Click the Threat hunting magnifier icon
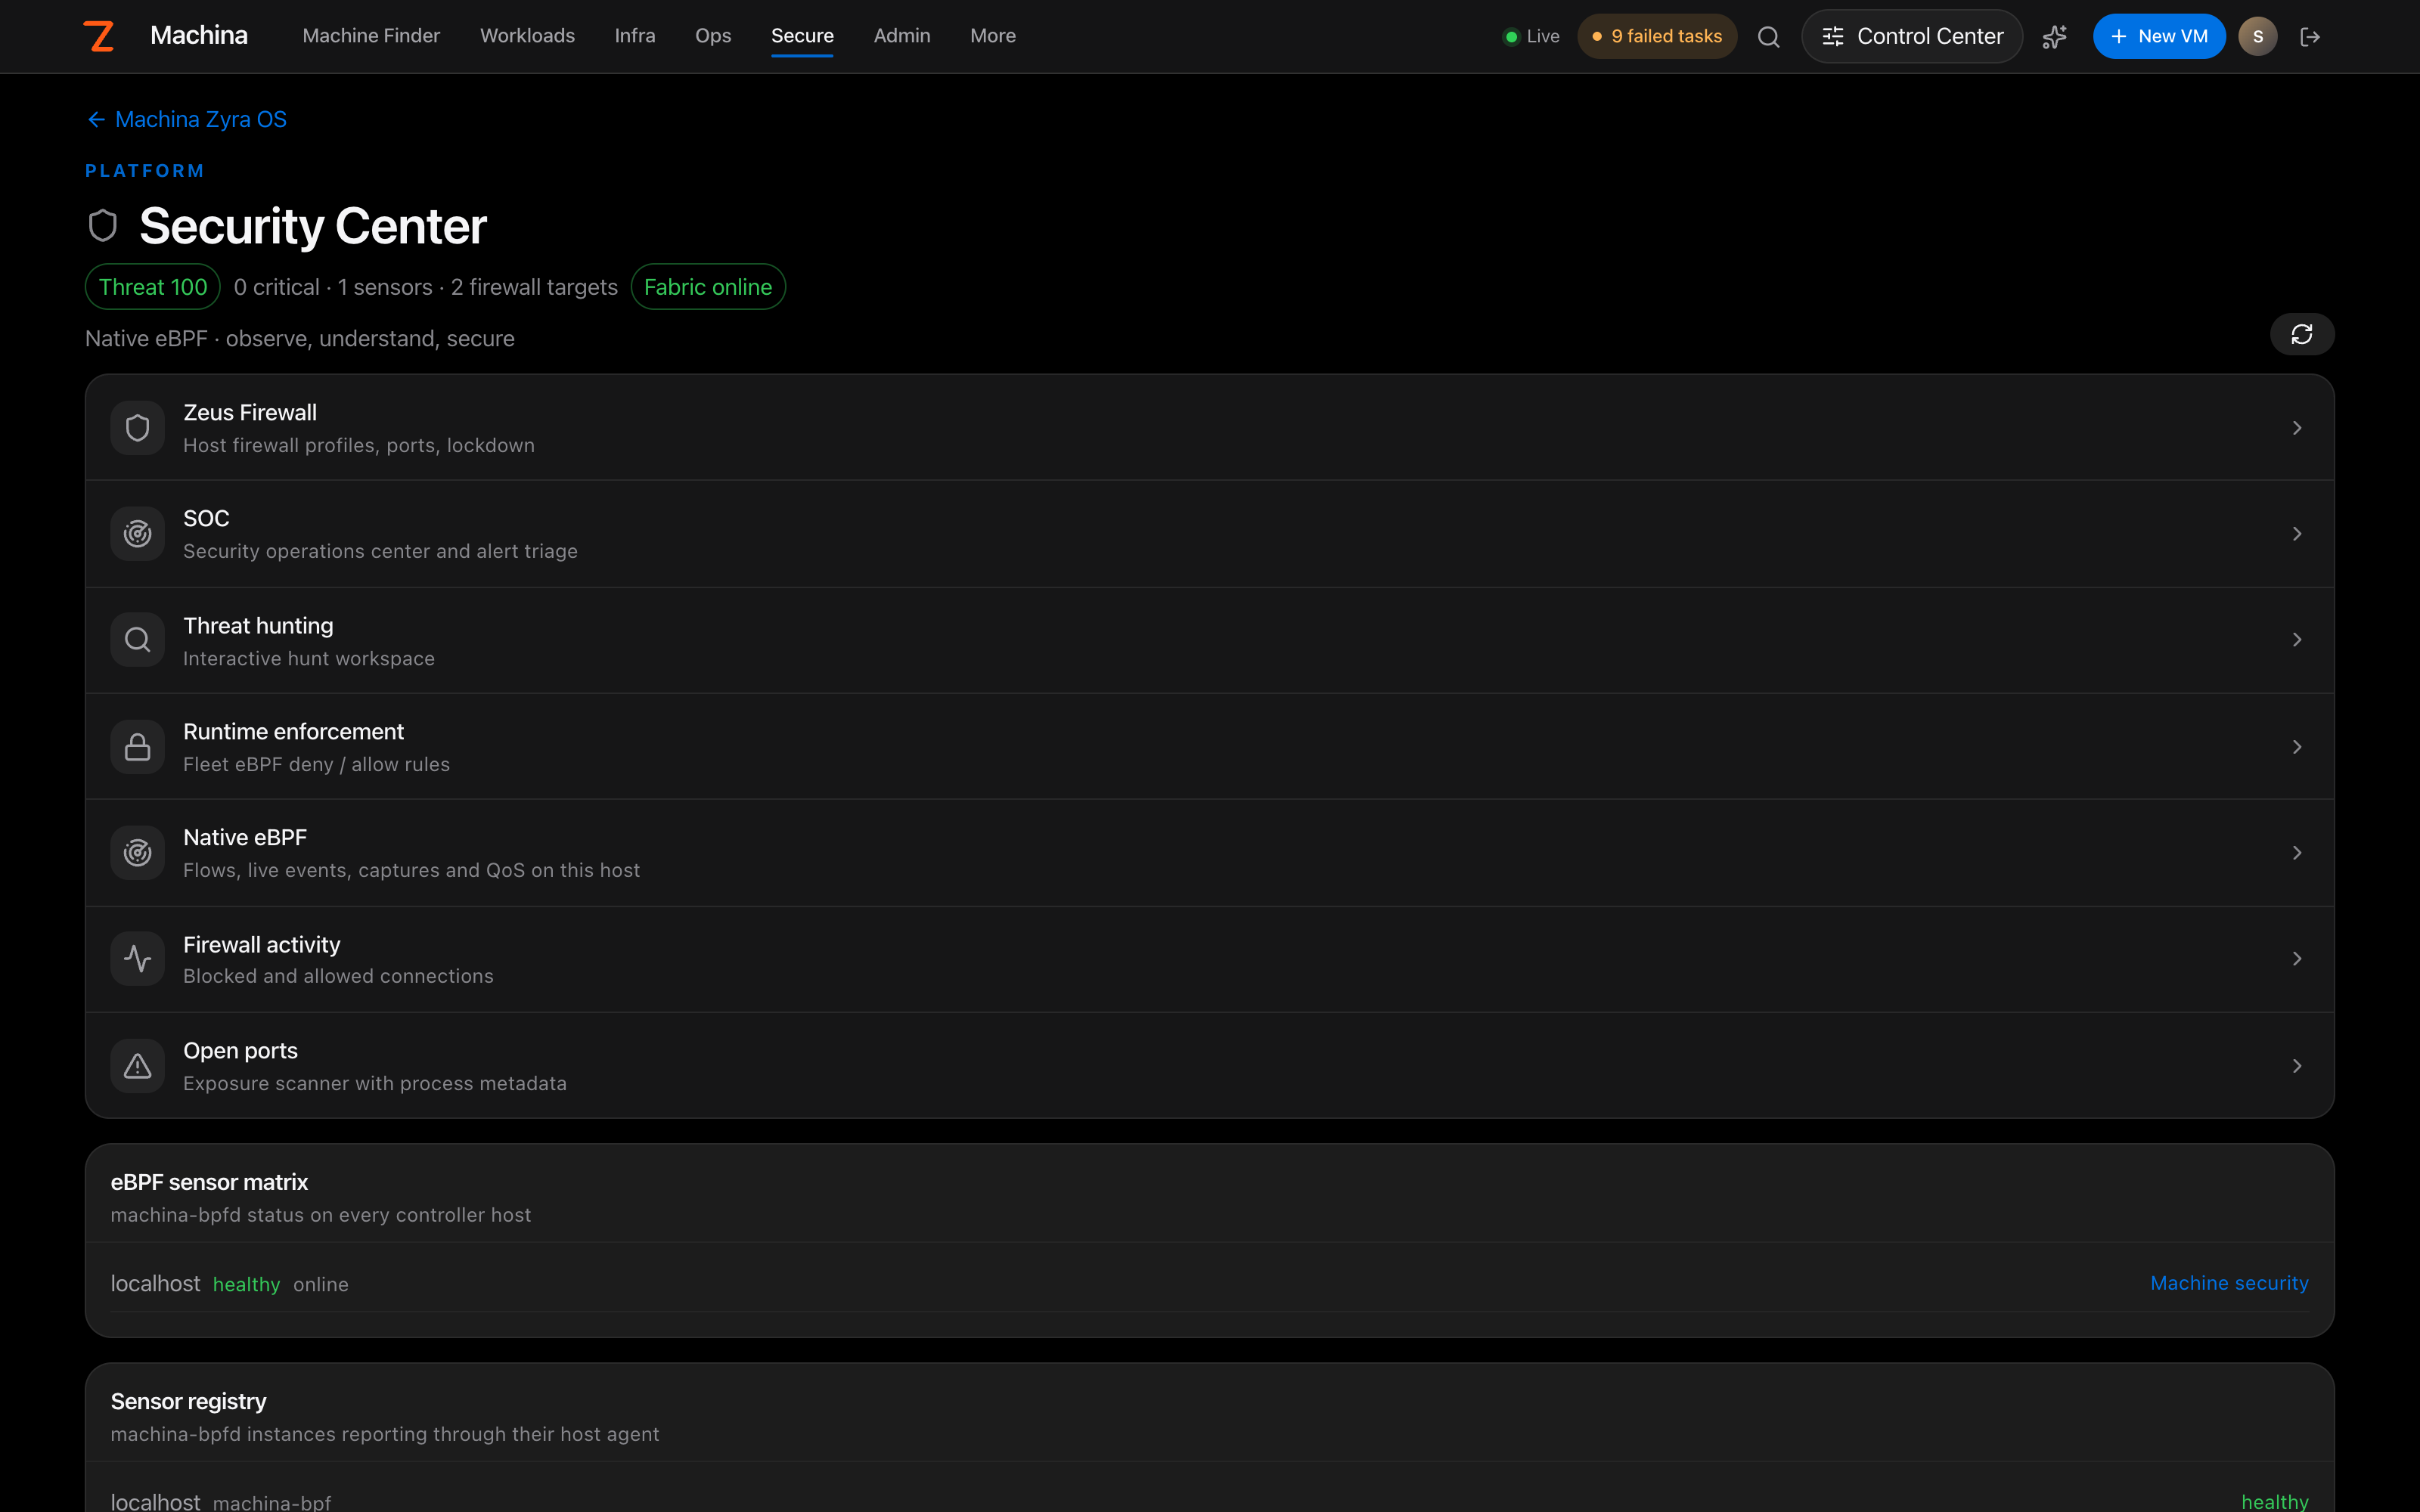 pyautogui.click(x=137, y=640)
